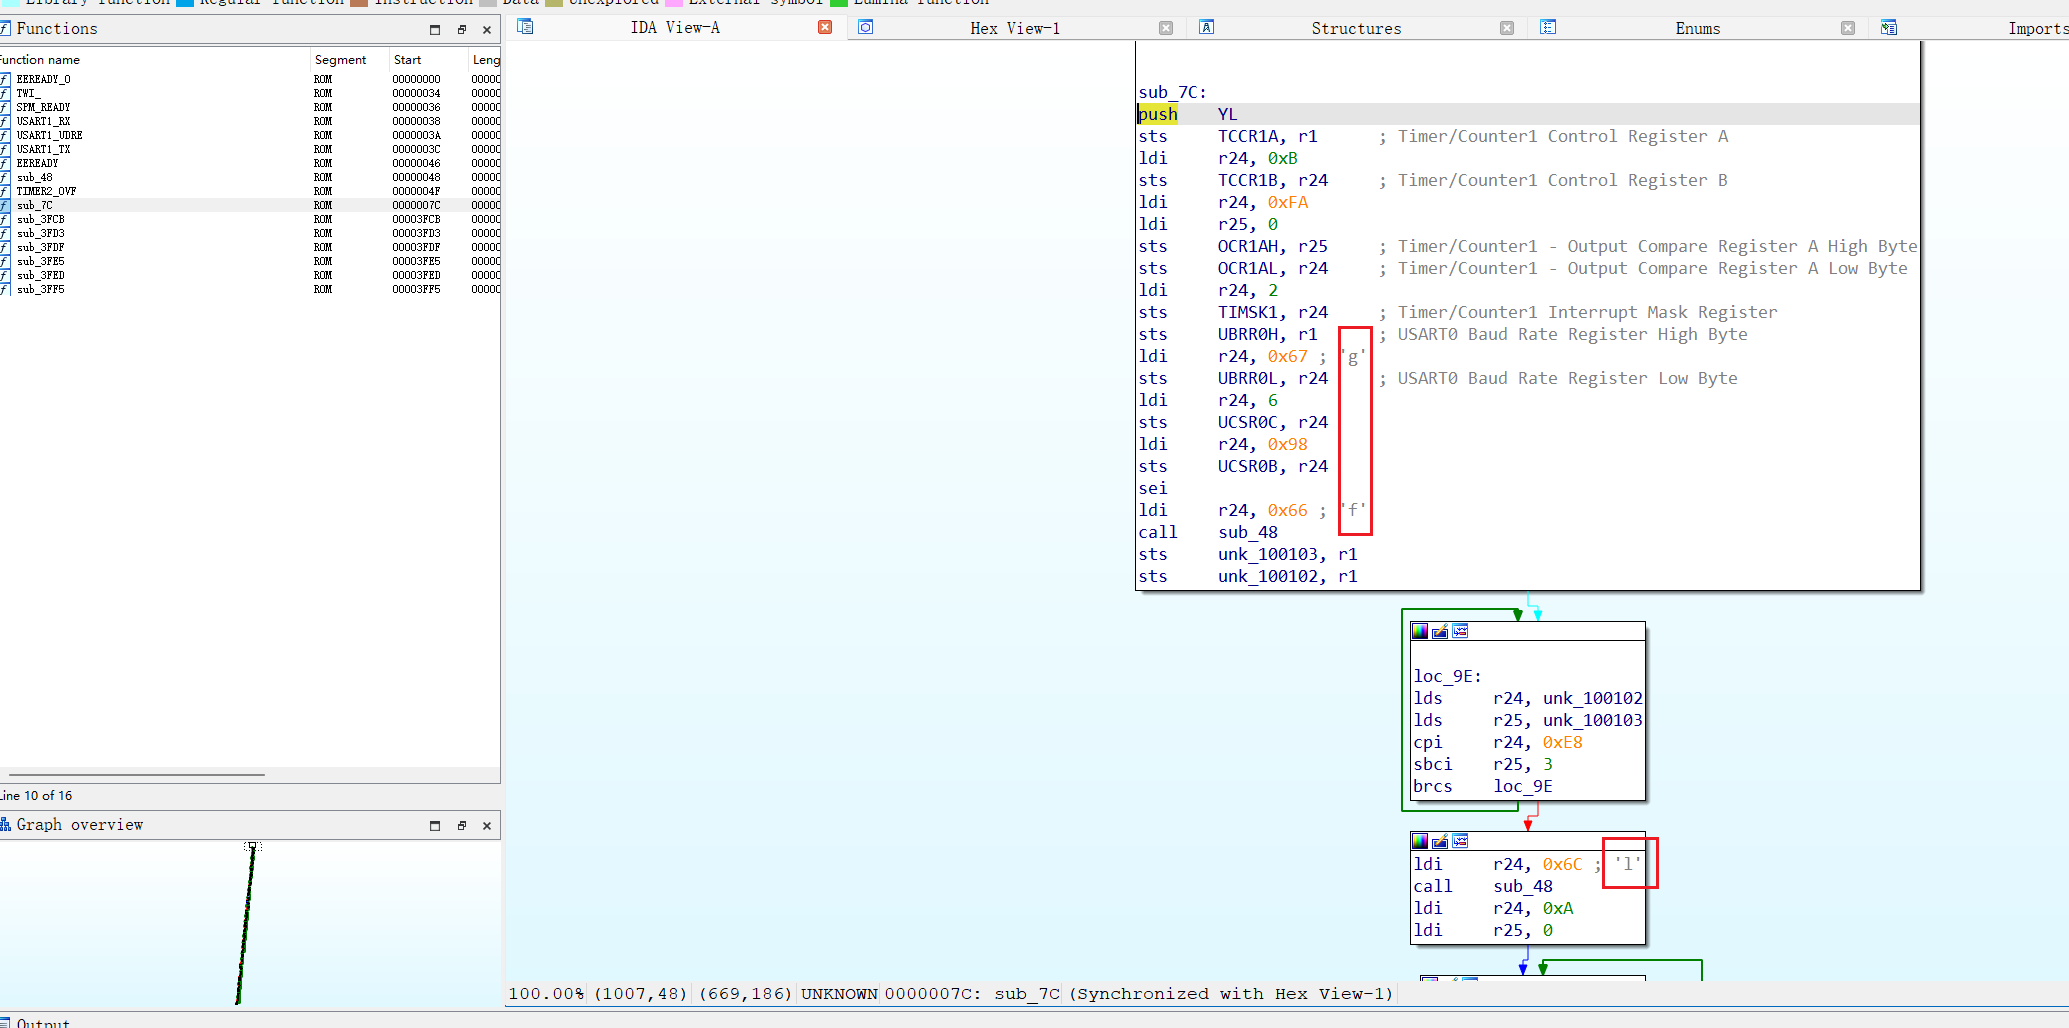Click group nodes icon in loc_9E node

1460,631
